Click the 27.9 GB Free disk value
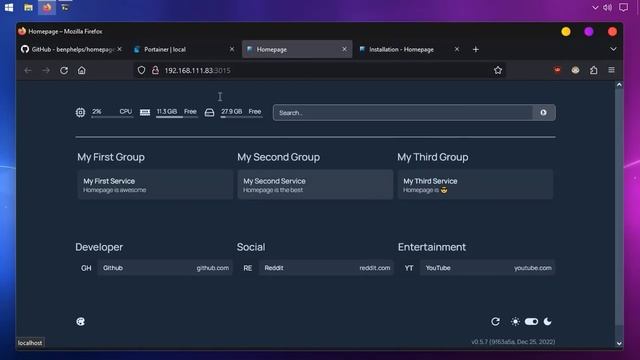 coord(241,111)
